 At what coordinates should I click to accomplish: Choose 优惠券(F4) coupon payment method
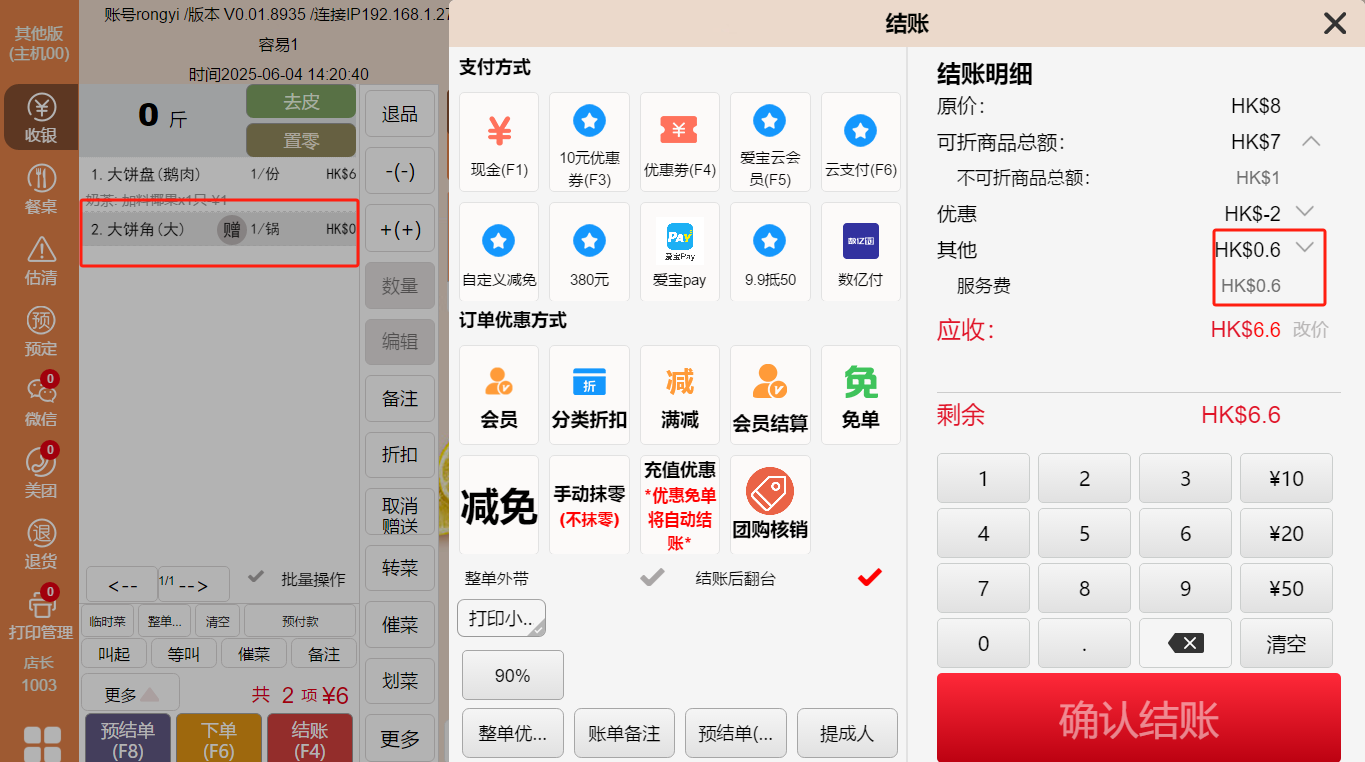[680, 141]
